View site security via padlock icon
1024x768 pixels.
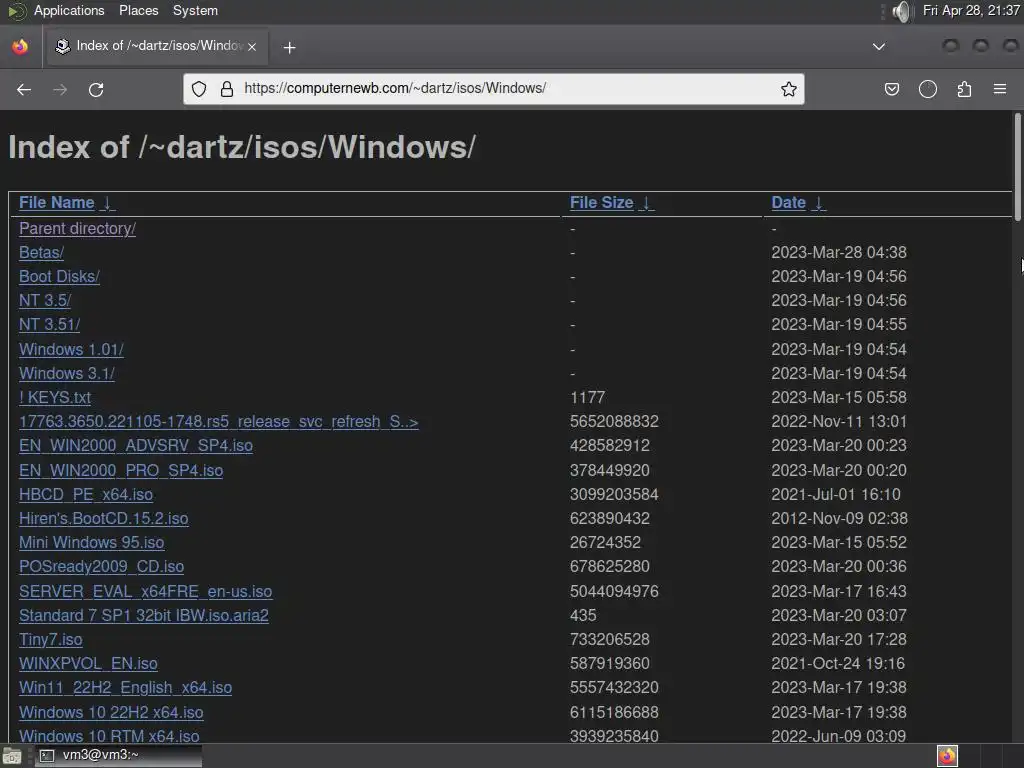227,89
